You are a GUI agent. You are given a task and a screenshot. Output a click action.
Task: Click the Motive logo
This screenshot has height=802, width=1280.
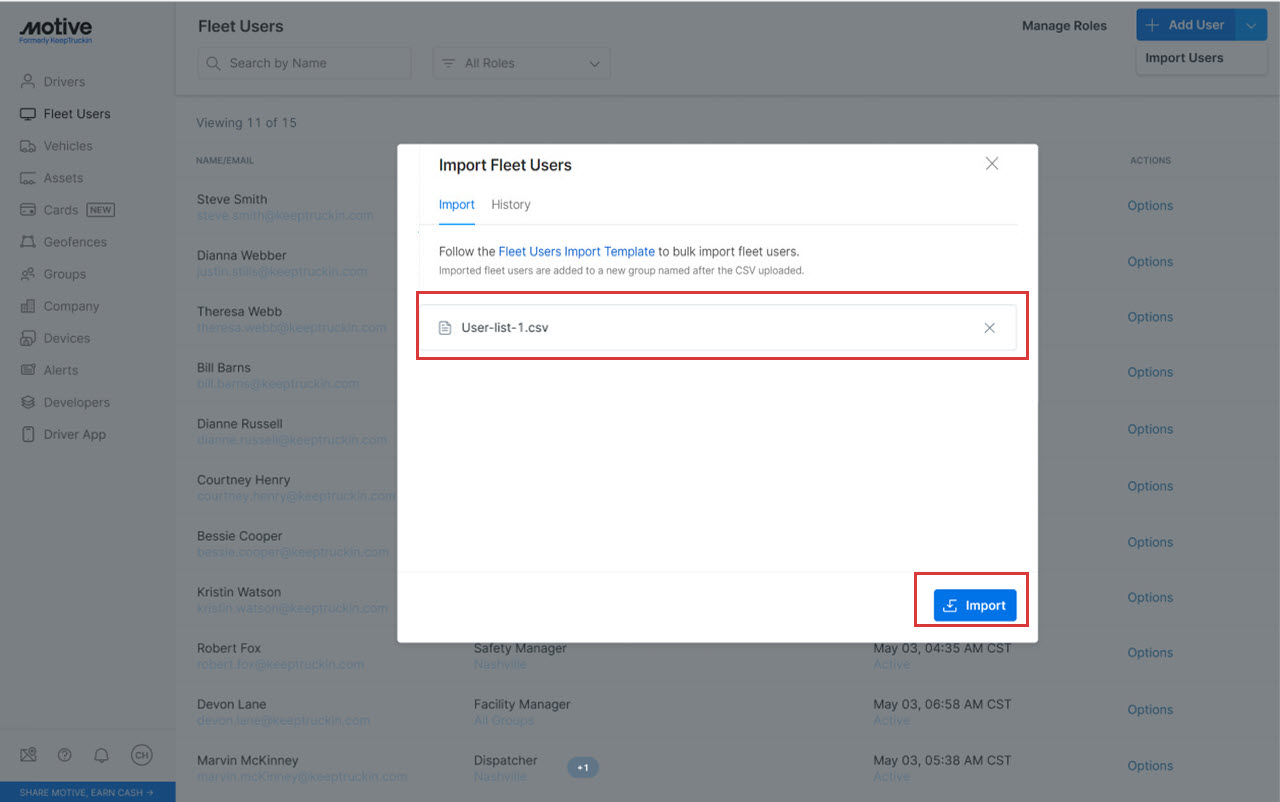pos(55,31)
